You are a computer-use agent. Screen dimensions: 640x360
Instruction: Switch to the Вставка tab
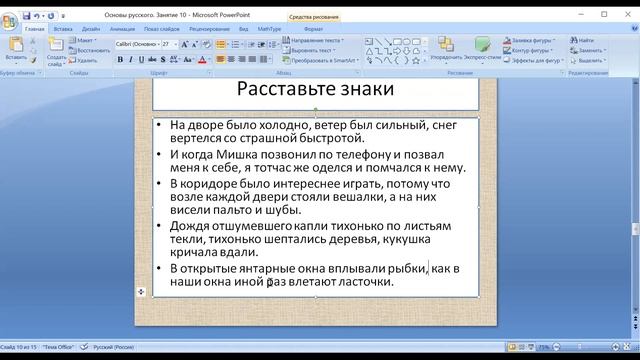click(x=63, y=29)
